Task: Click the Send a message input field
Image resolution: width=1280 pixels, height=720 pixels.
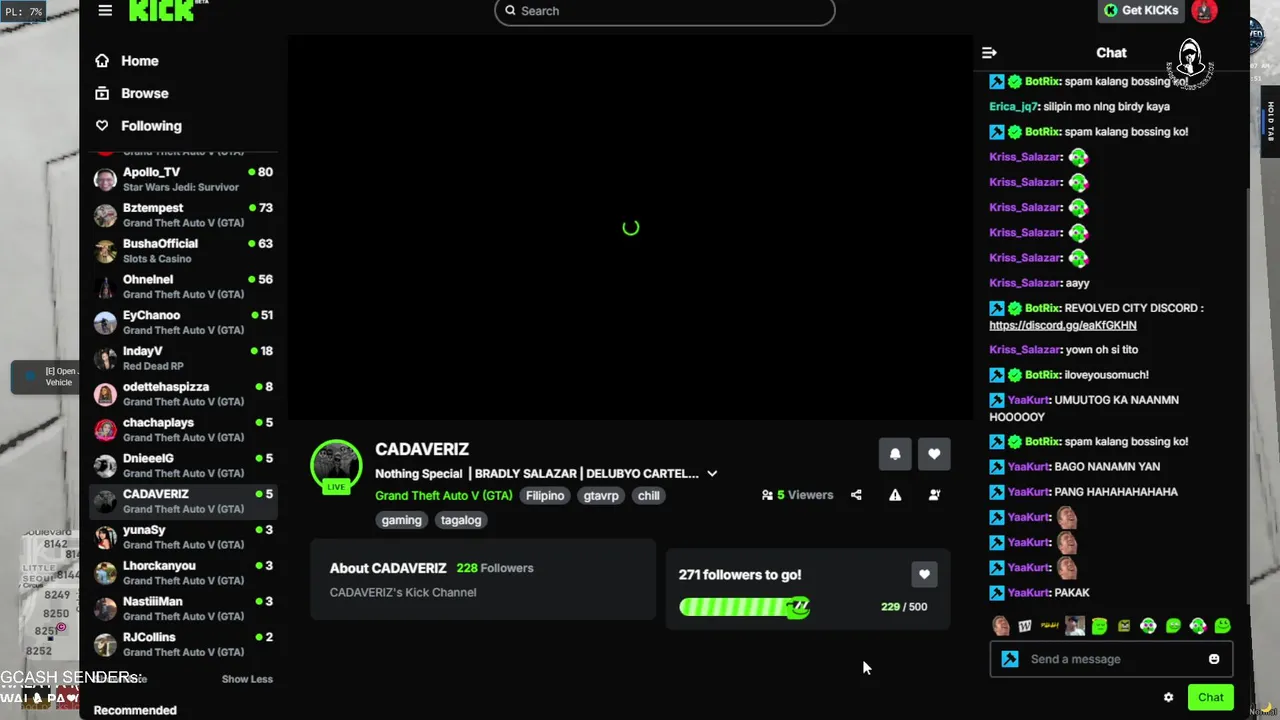Action: [x=1111, y=659]
